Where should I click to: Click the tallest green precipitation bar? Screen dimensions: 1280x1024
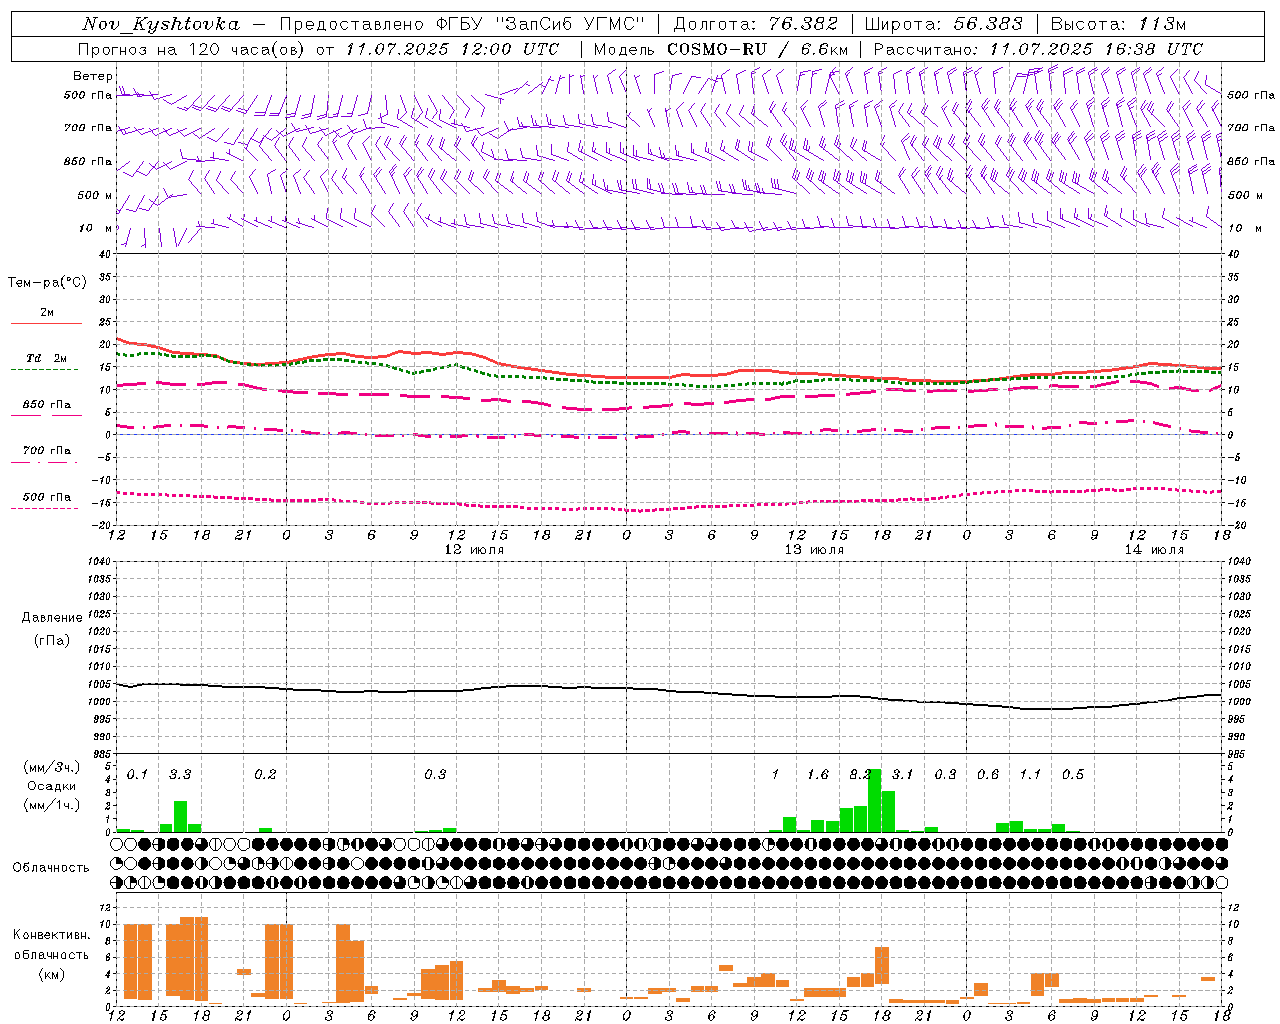(x=875, y=800)
